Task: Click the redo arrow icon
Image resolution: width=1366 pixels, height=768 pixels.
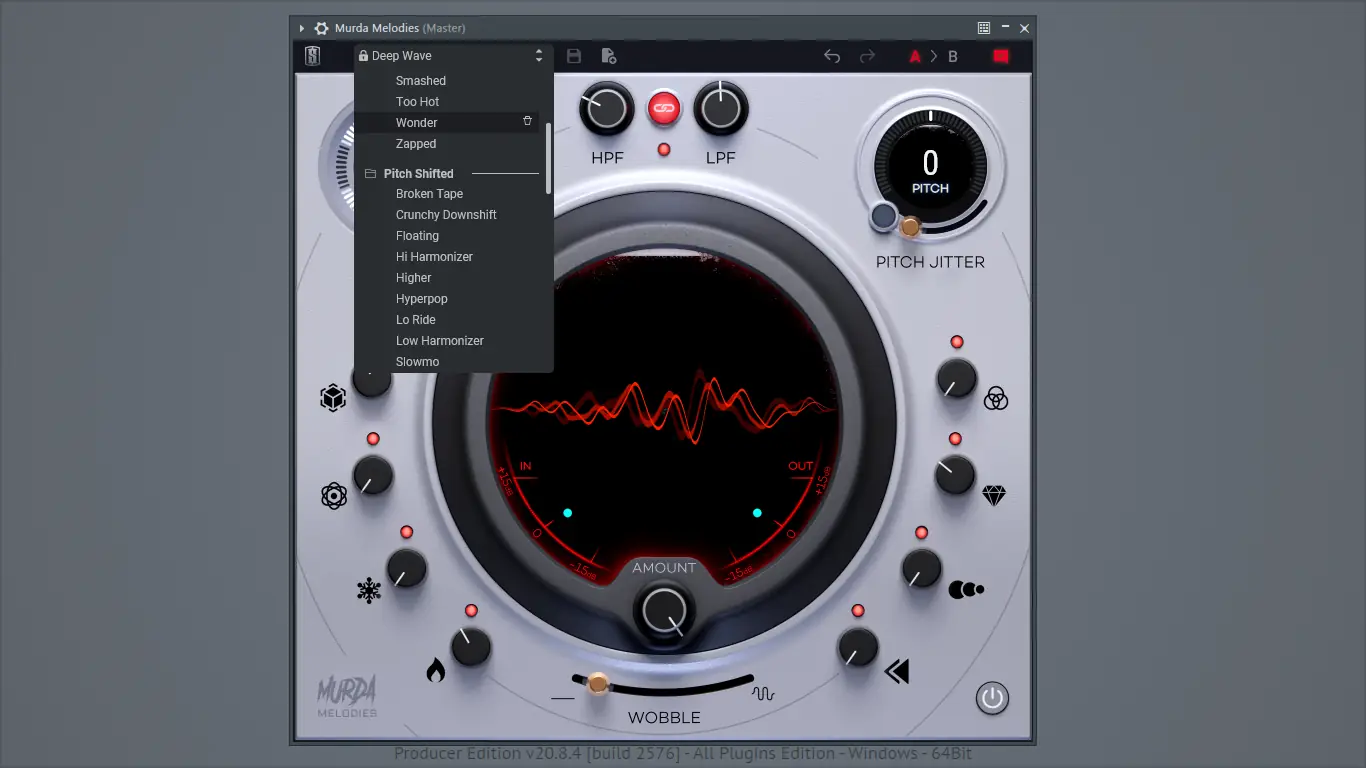Action: tap(867, 56)
